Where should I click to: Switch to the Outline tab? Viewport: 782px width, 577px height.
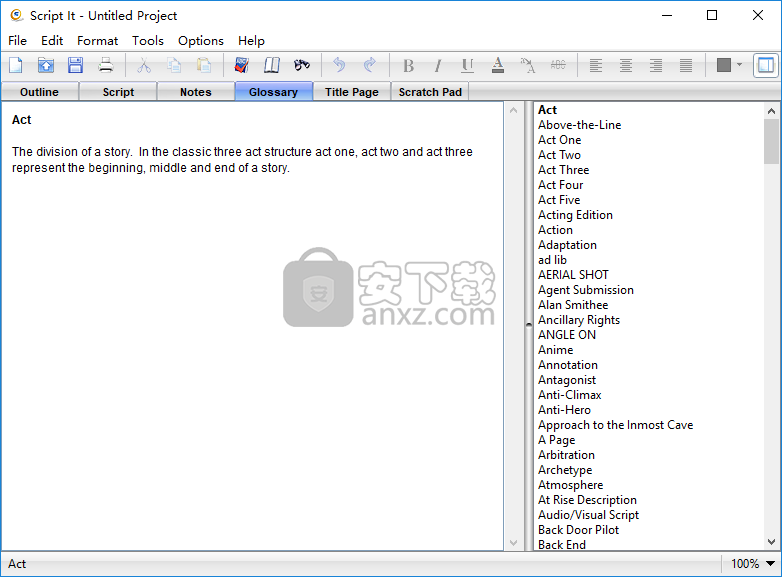(x=39, y=92)
